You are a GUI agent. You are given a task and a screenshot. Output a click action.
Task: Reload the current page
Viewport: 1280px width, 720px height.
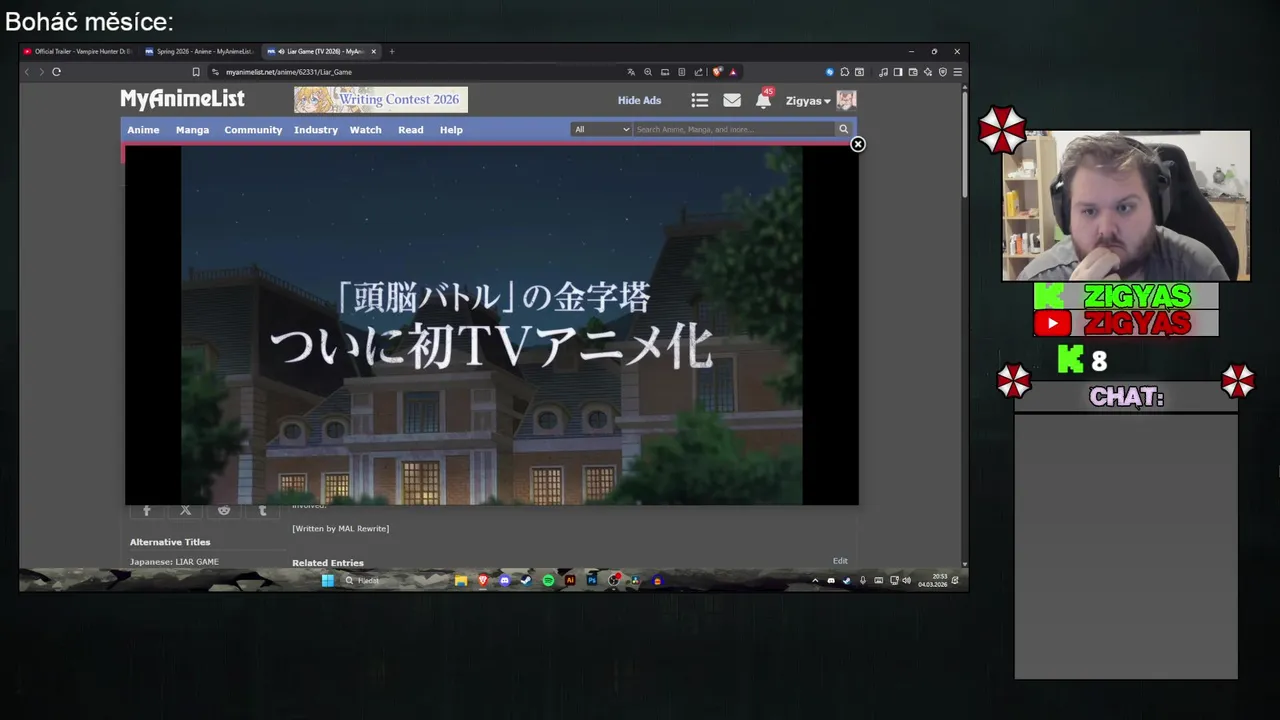coord(56,72)
